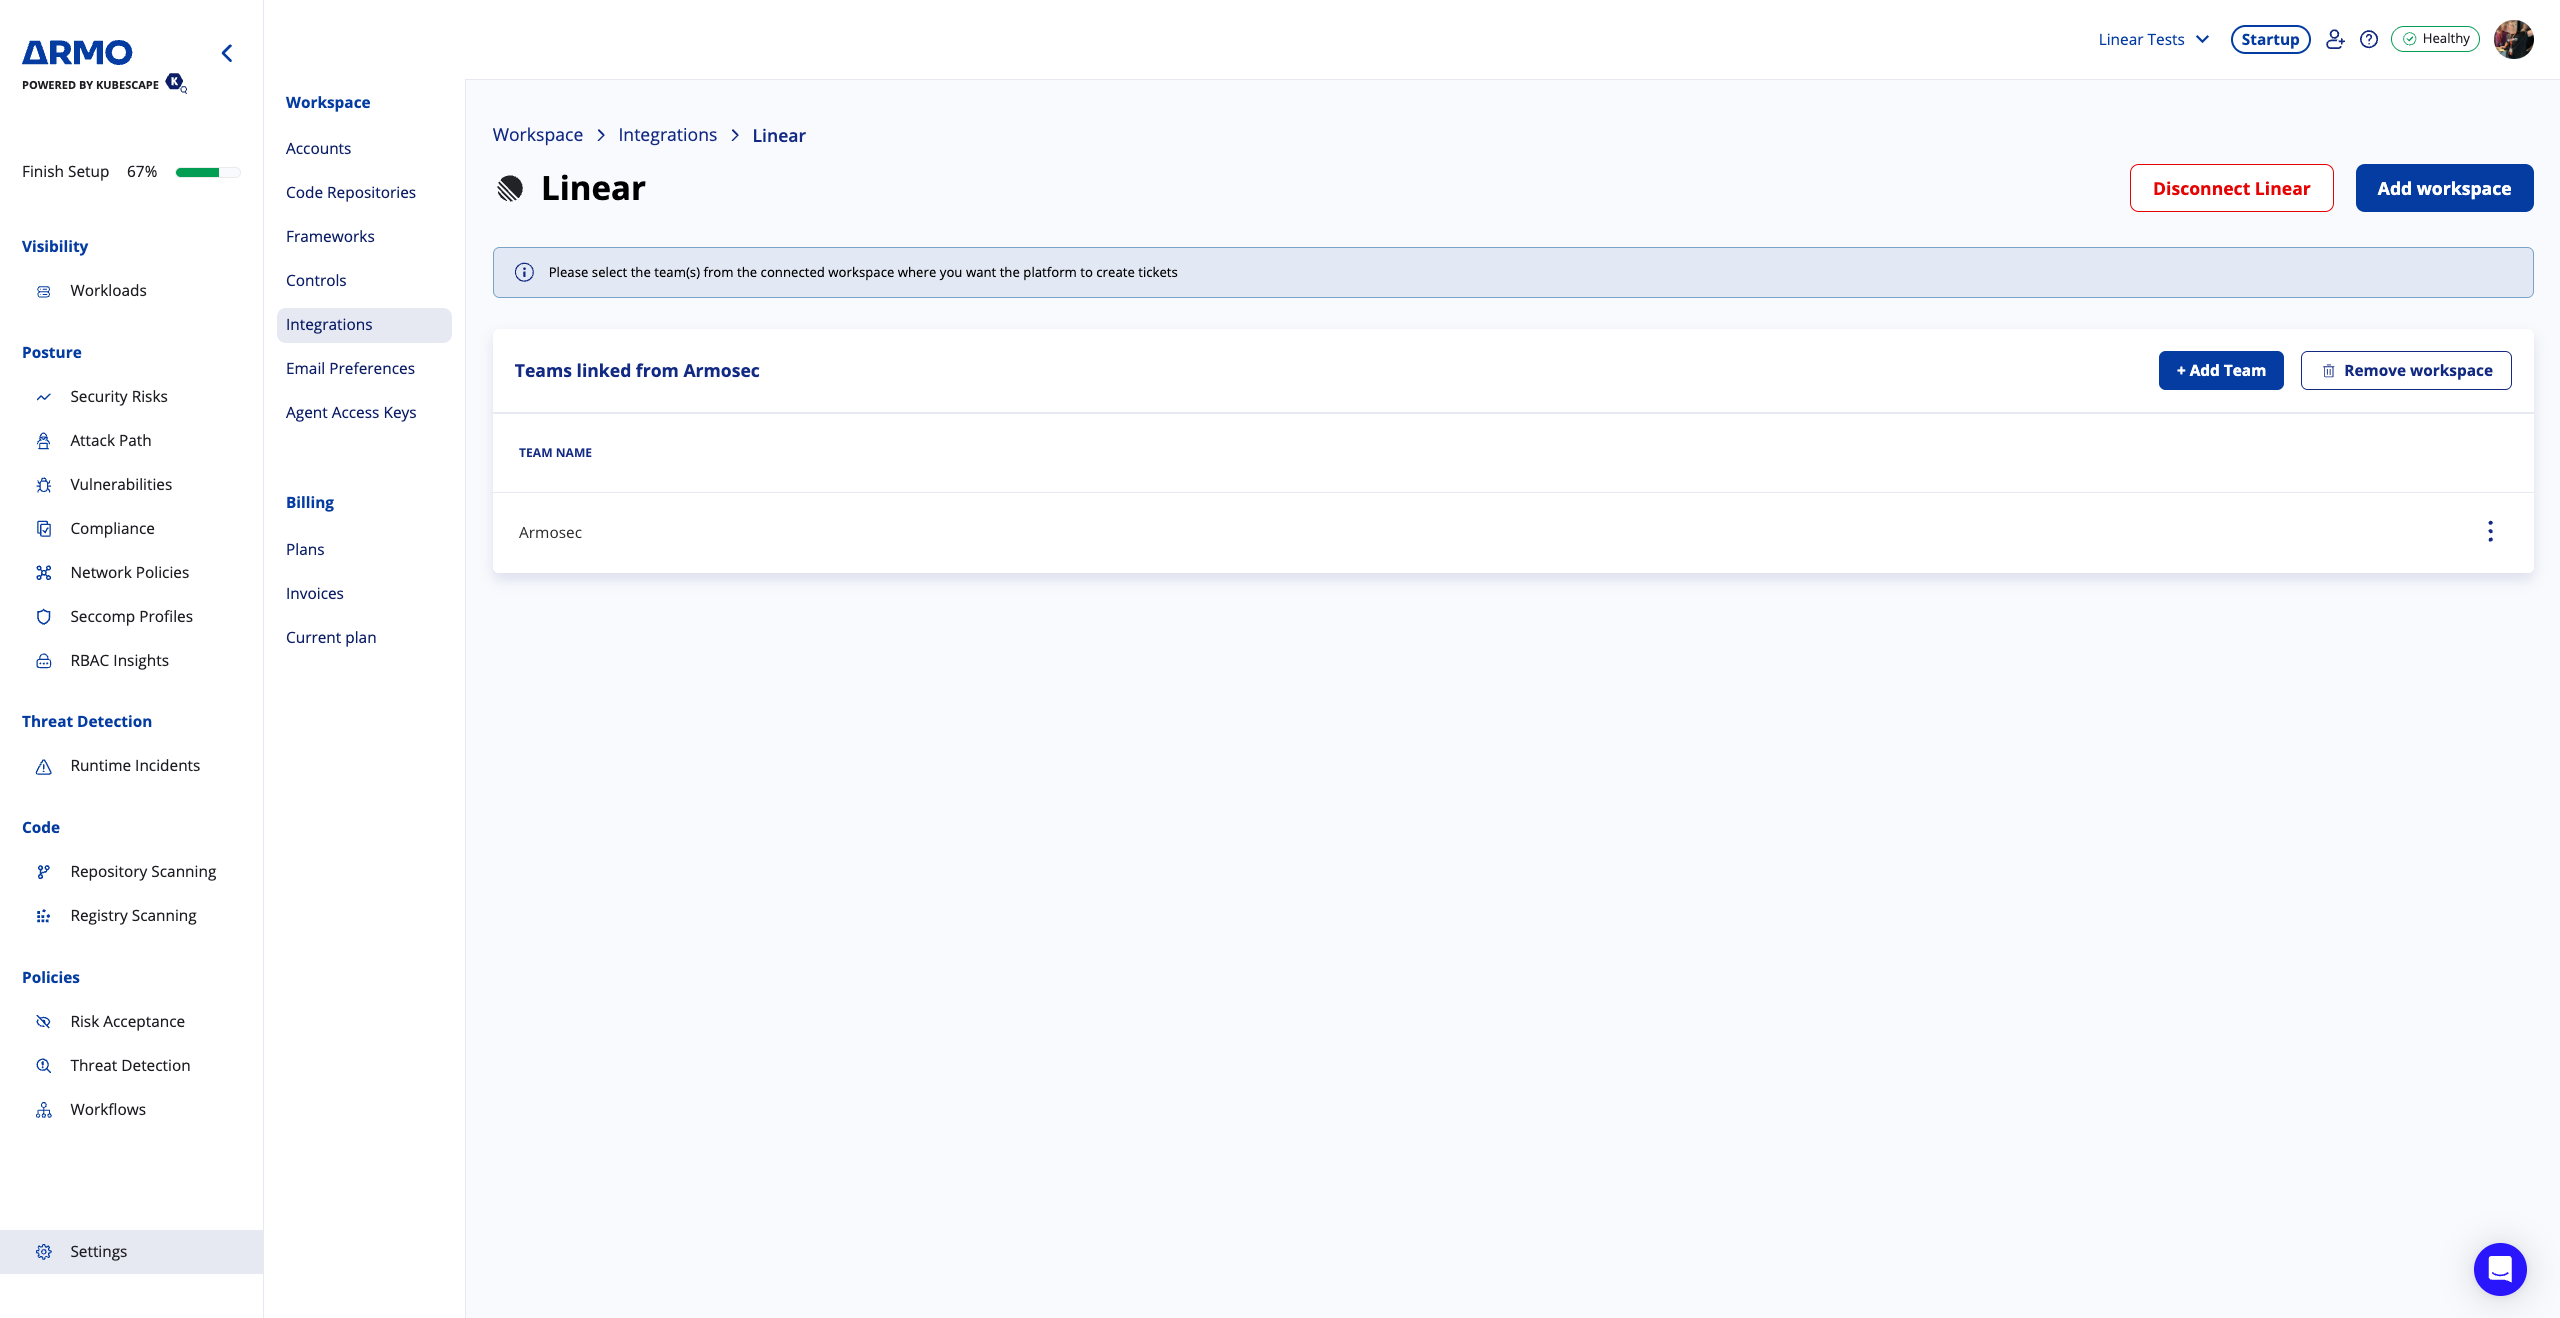Click the Disconnect Linear button
The width and height of the screenshot is (2560, 1318).
point(2231,188)
